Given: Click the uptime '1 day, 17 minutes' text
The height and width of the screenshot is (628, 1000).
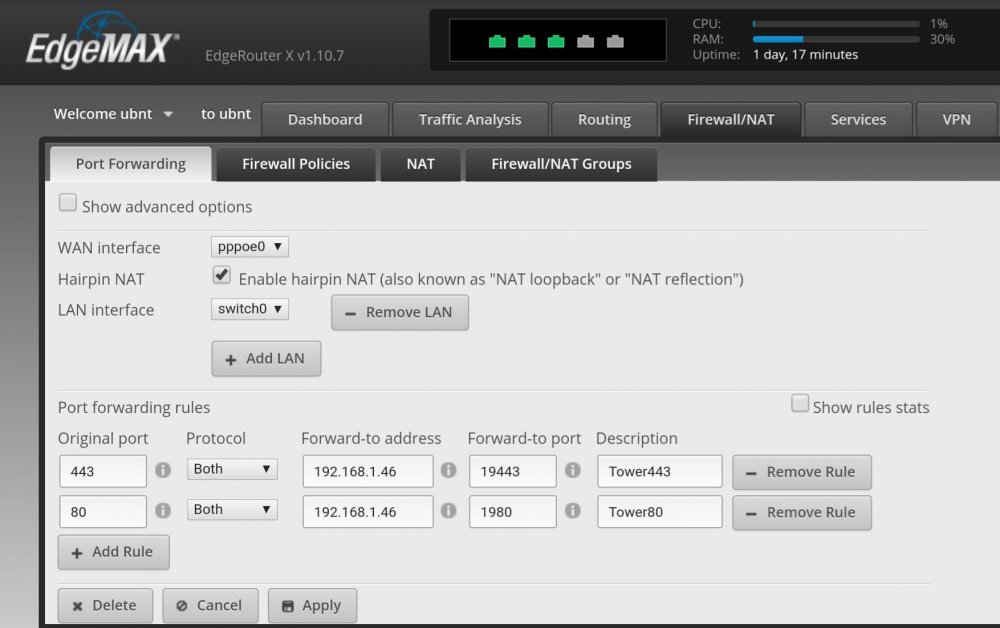Looking at the screenshot, I should [805, 55].
